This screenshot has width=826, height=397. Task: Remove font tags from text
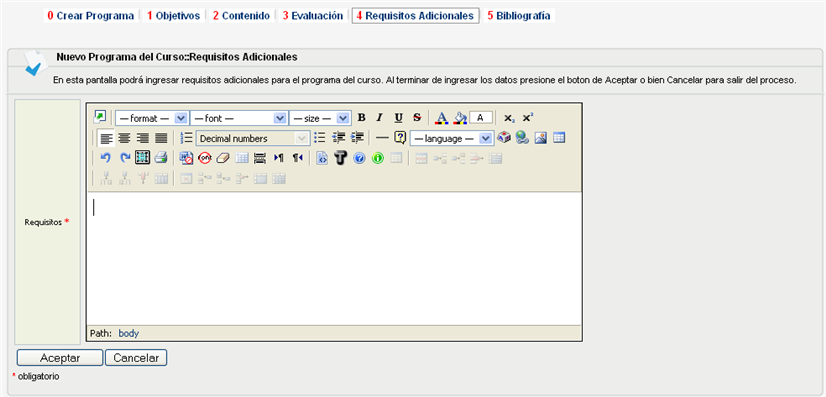tap(204, 157)
